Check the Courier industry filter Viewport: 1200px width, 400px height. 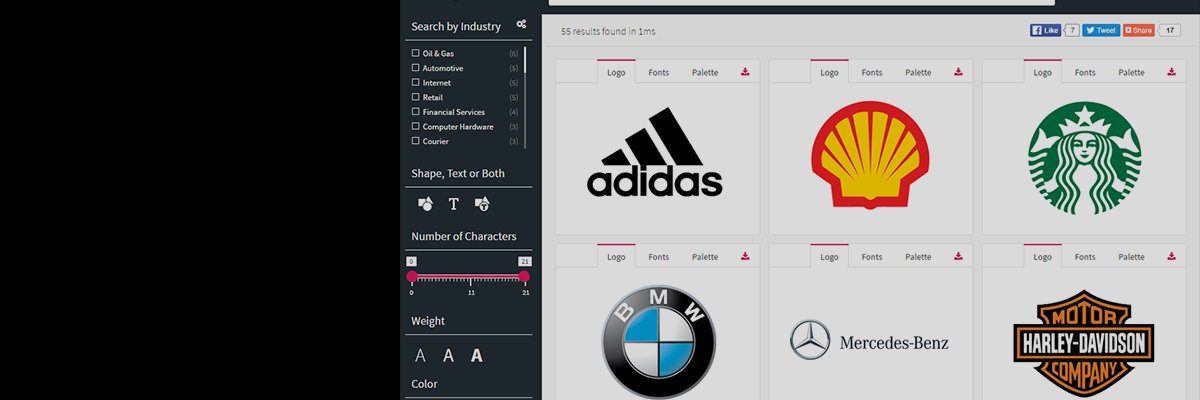pyautogui.click(x=415, y=141)
